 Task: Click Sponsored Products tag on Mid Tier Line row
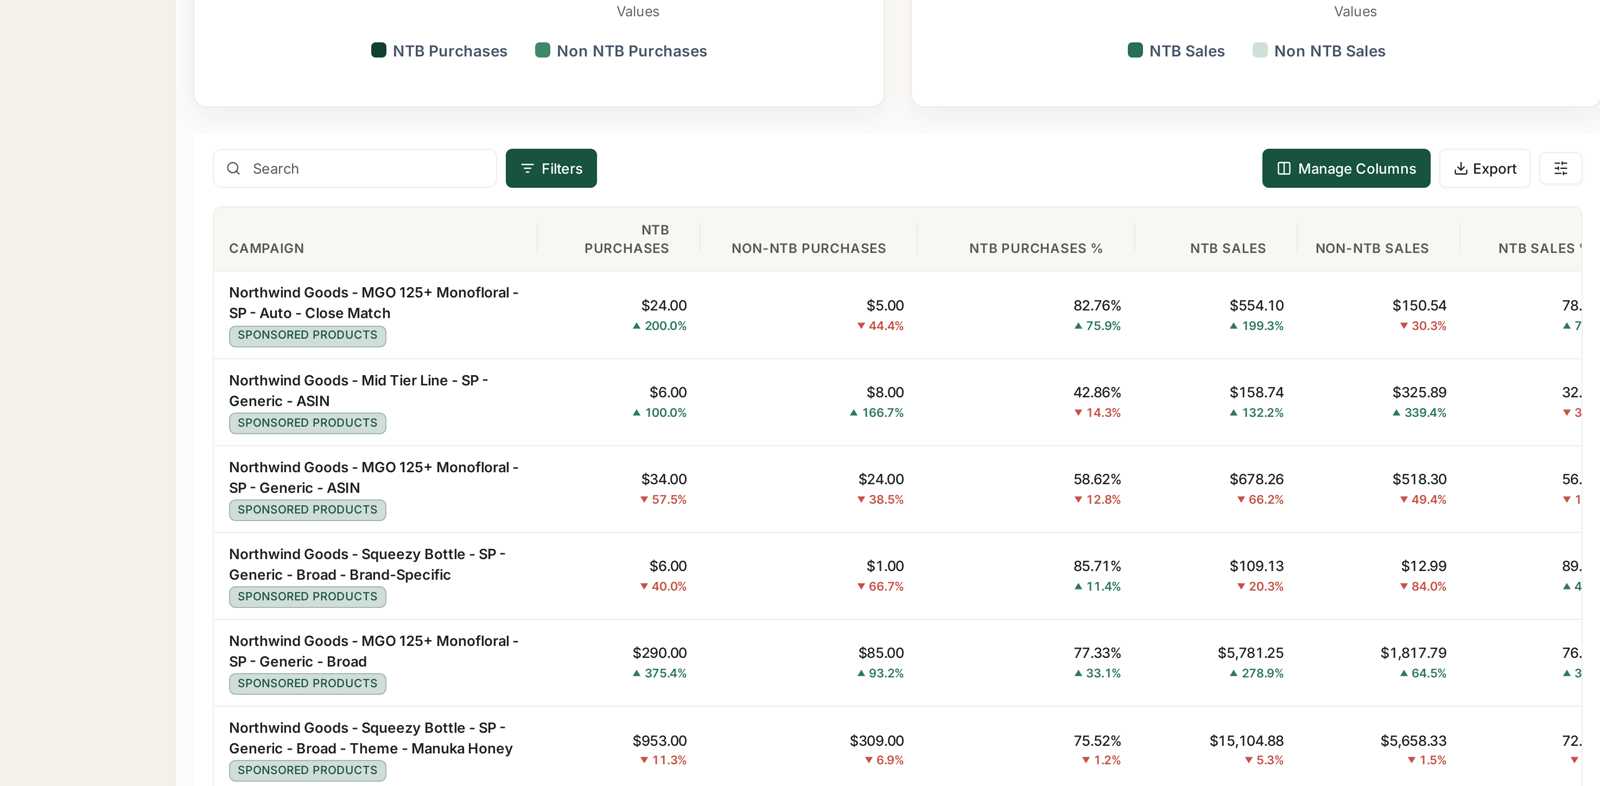click(308, 423)
